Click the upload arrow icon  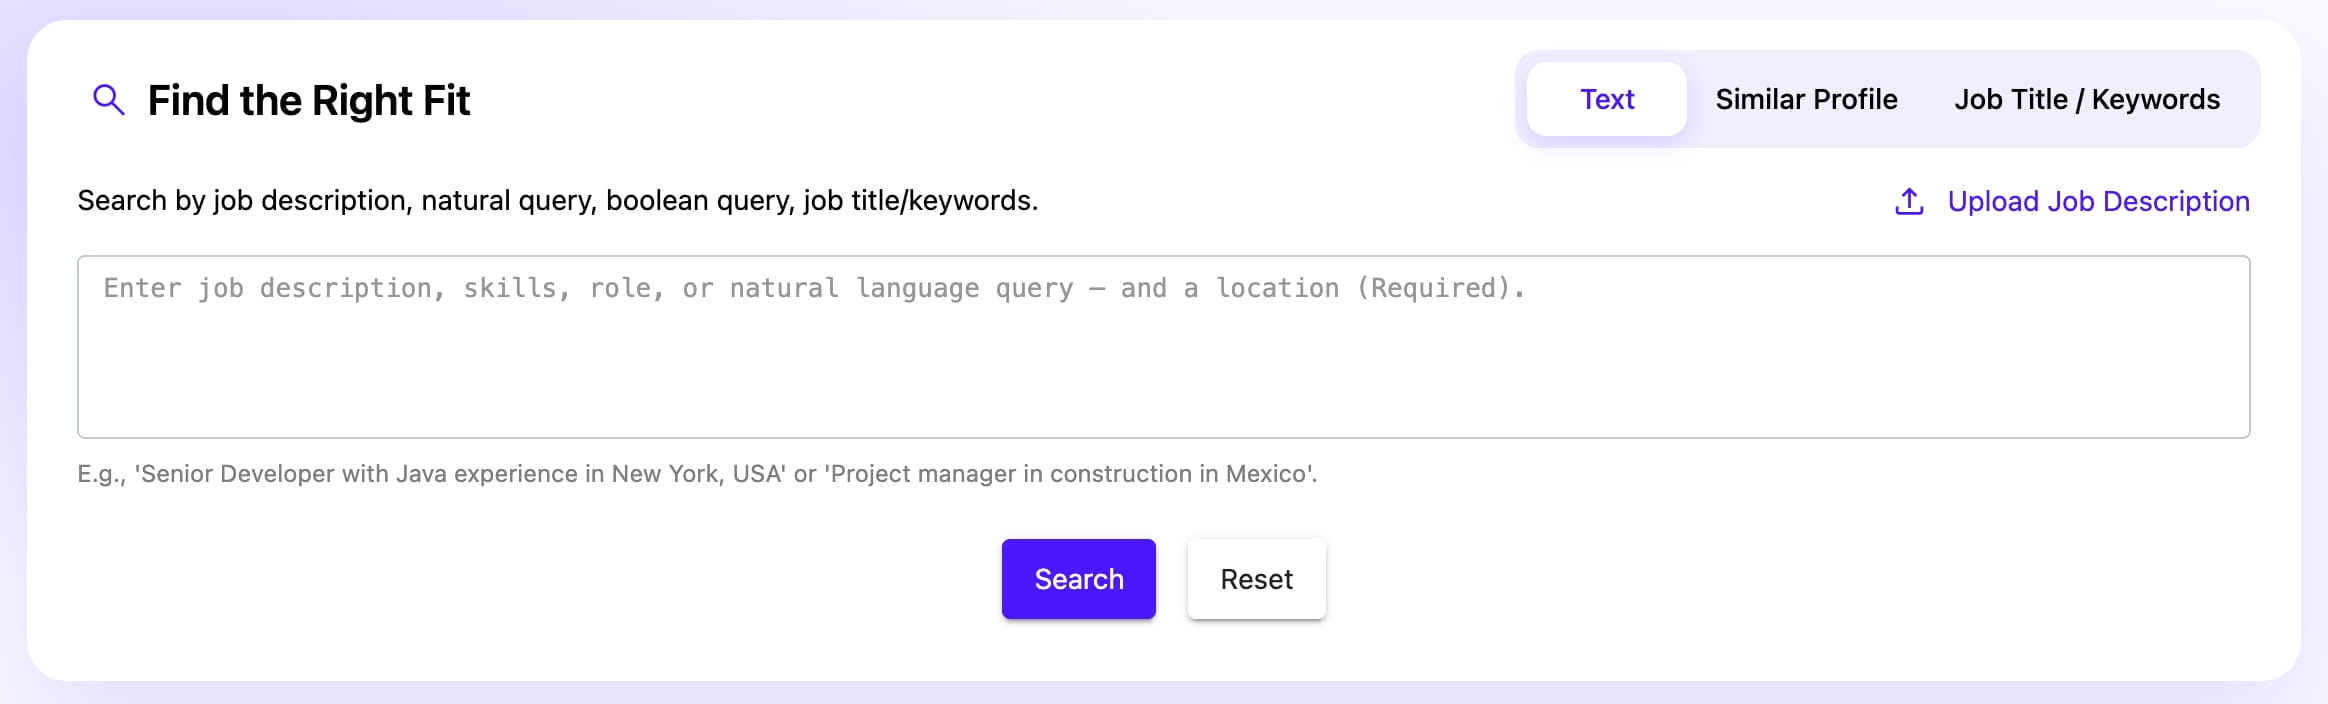(x=1909, y=201)
